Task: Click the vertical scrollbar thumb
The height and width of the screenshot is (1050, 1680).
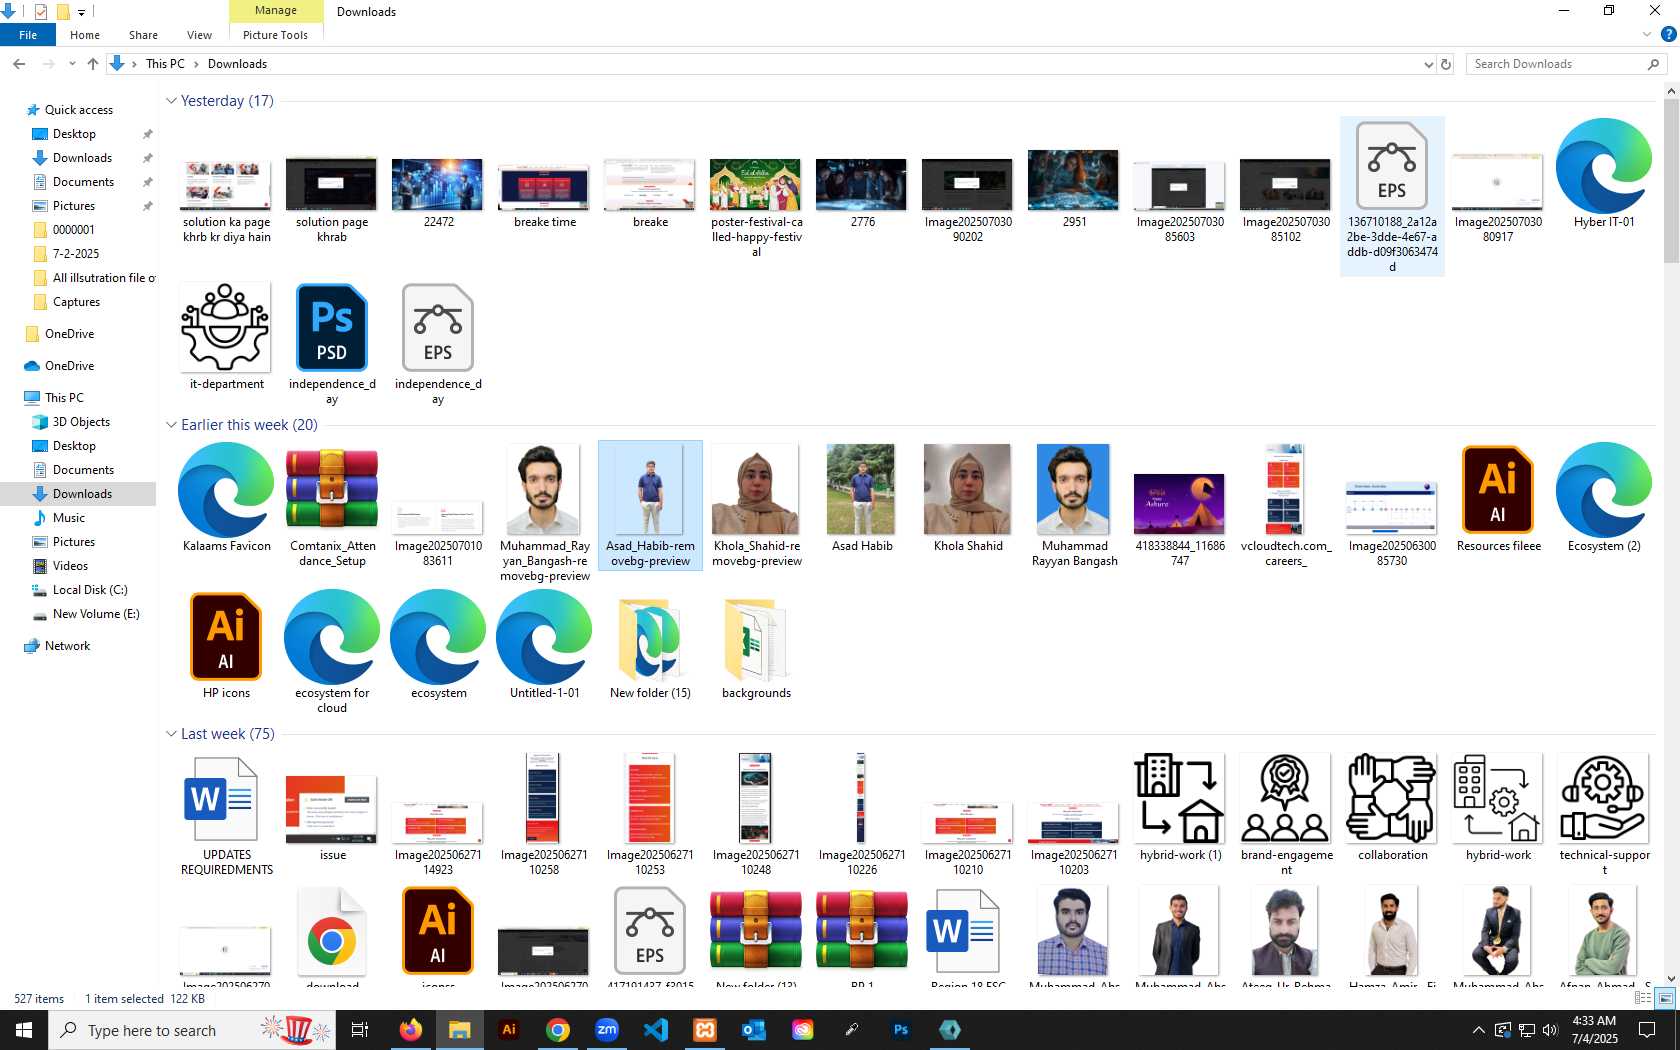Action: click(x=1671, y=180)
